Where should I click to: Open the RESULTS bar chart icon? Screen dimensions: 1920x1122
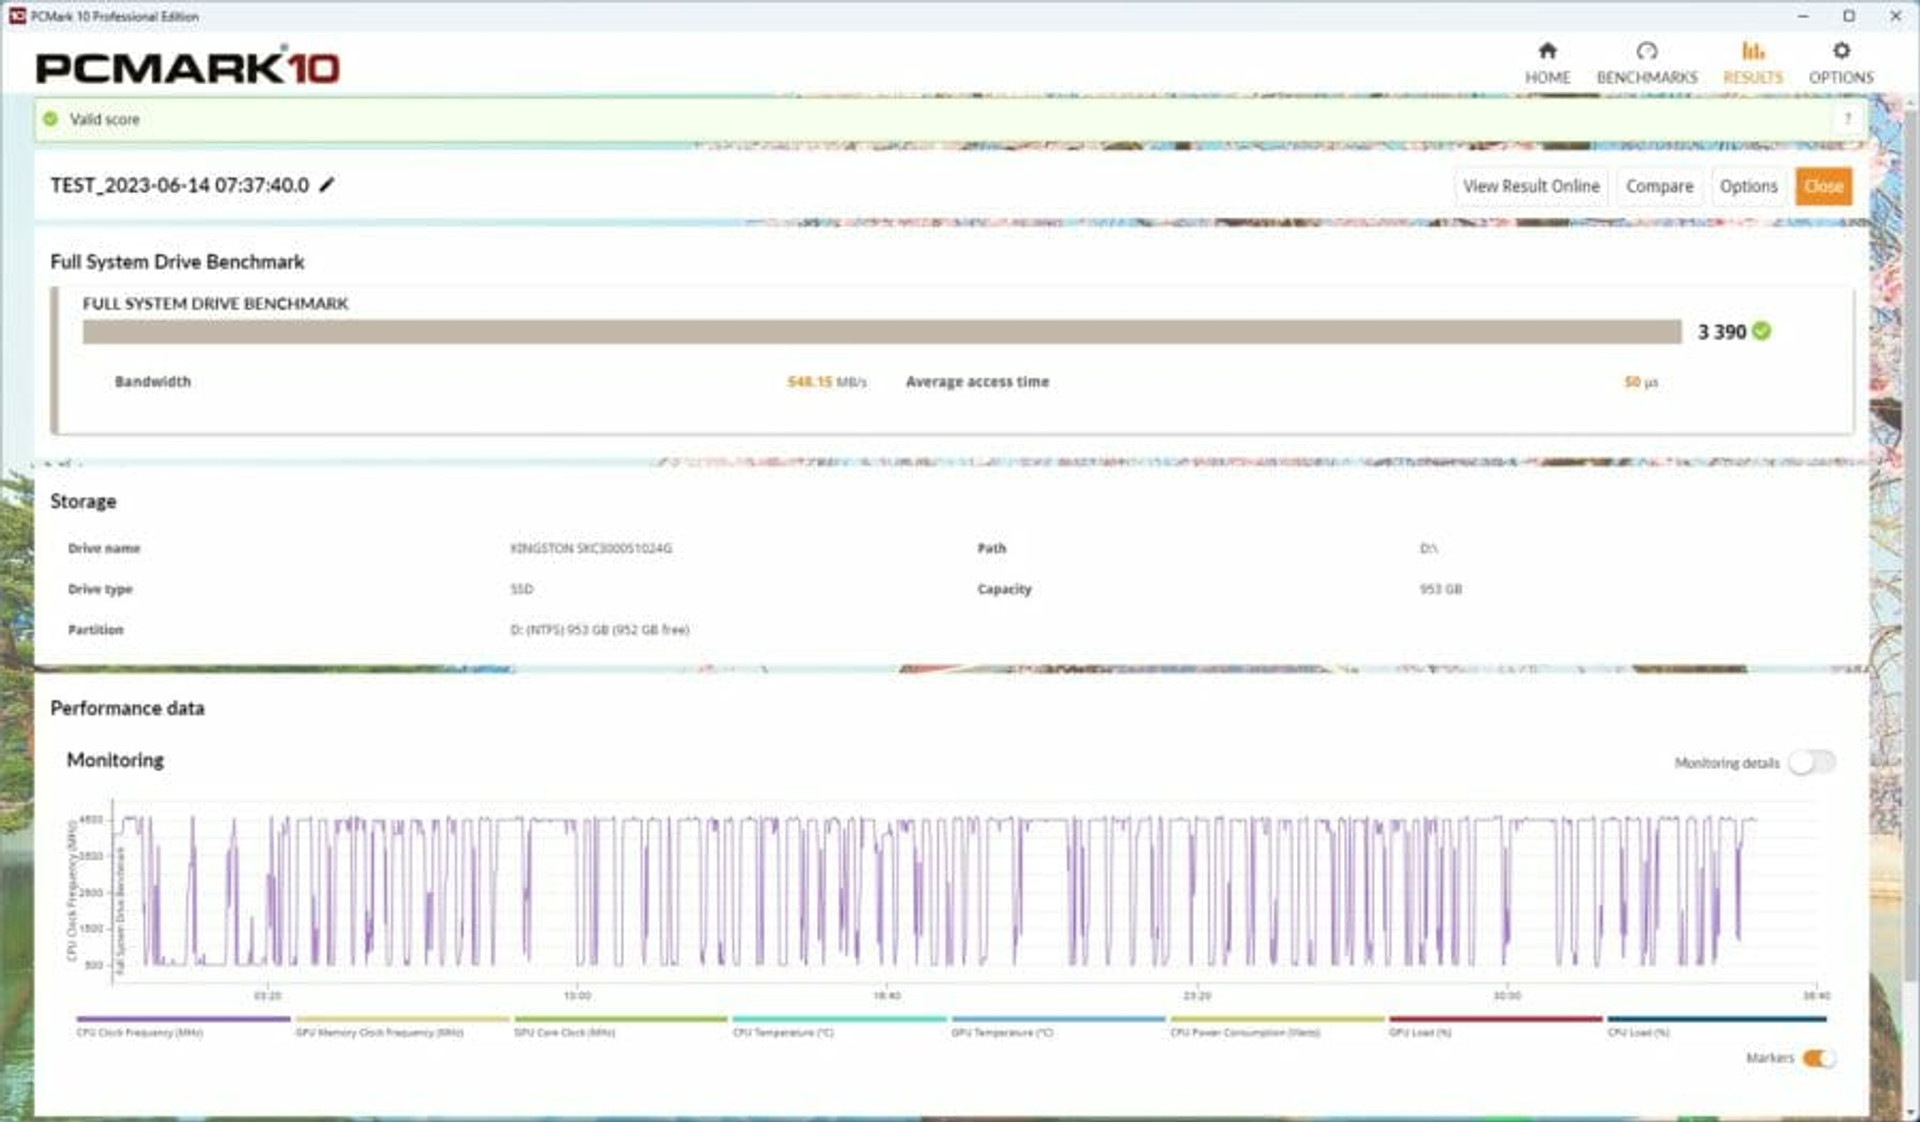[1752, 51]
